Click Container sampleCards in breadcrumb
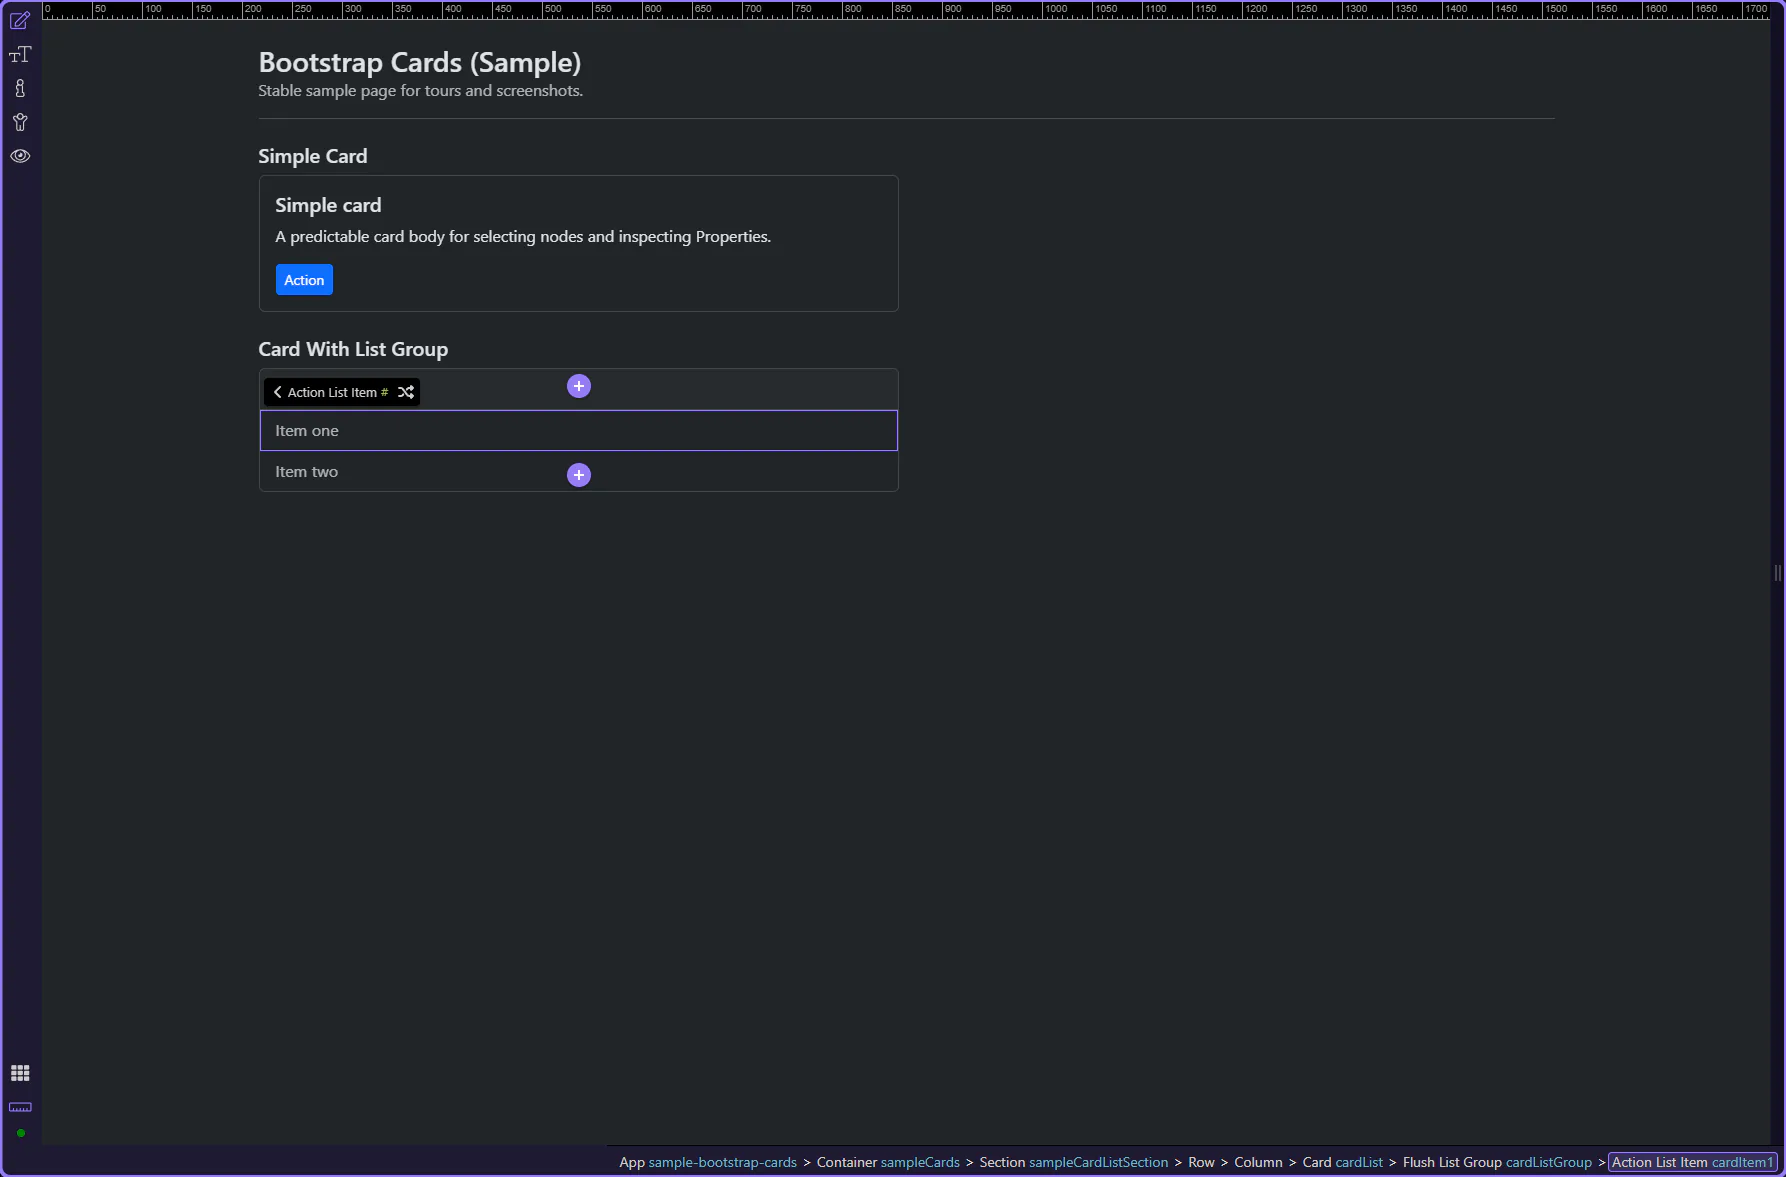Viewport: 1786px width, 1177px height. click(x=887, y=1162)
